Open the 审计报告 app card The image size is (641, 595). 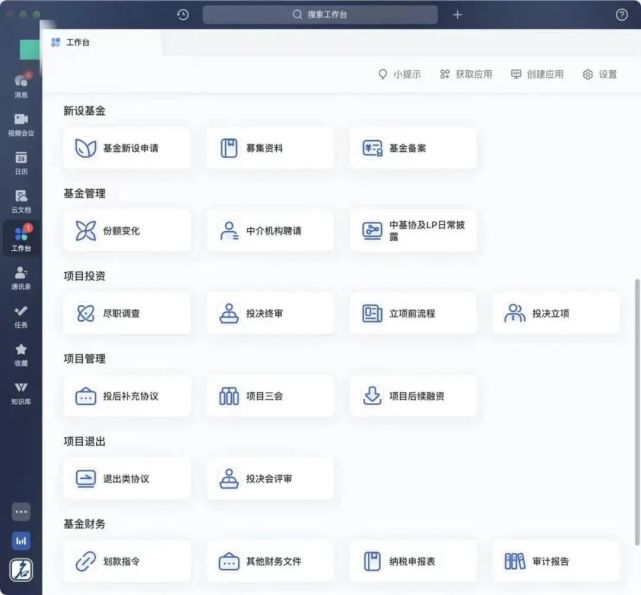[556, 561]
